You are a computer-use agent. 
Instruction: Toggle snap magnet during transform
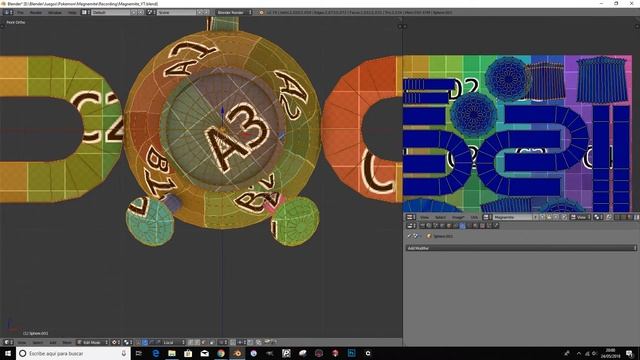232,342
